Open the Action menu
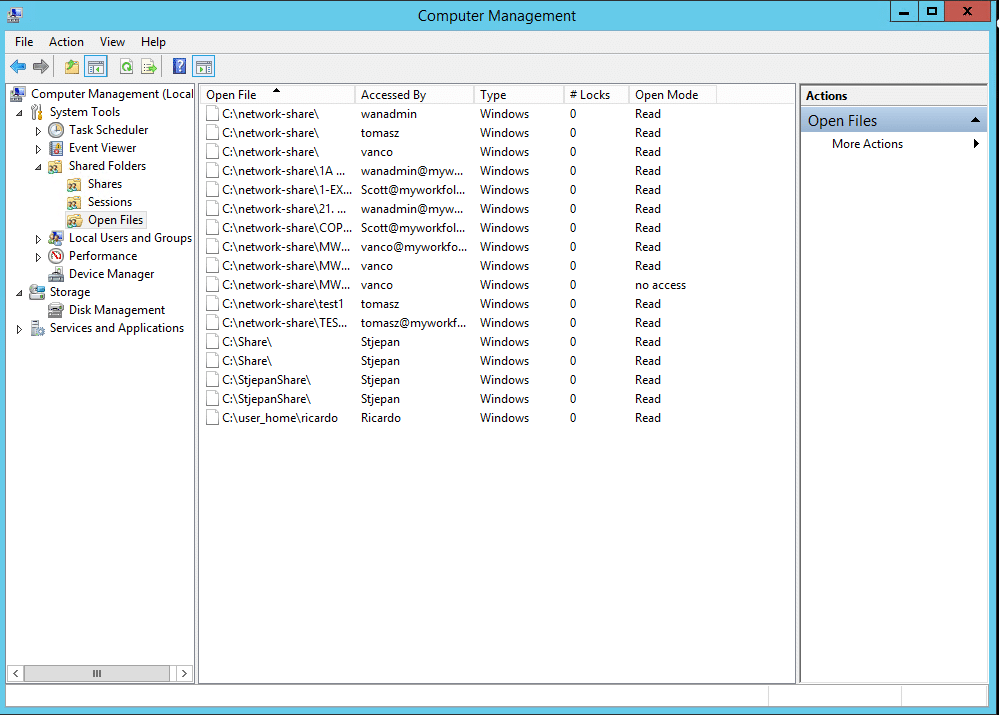999x715 pixels. pyautogui.click(x=66, y=42)
